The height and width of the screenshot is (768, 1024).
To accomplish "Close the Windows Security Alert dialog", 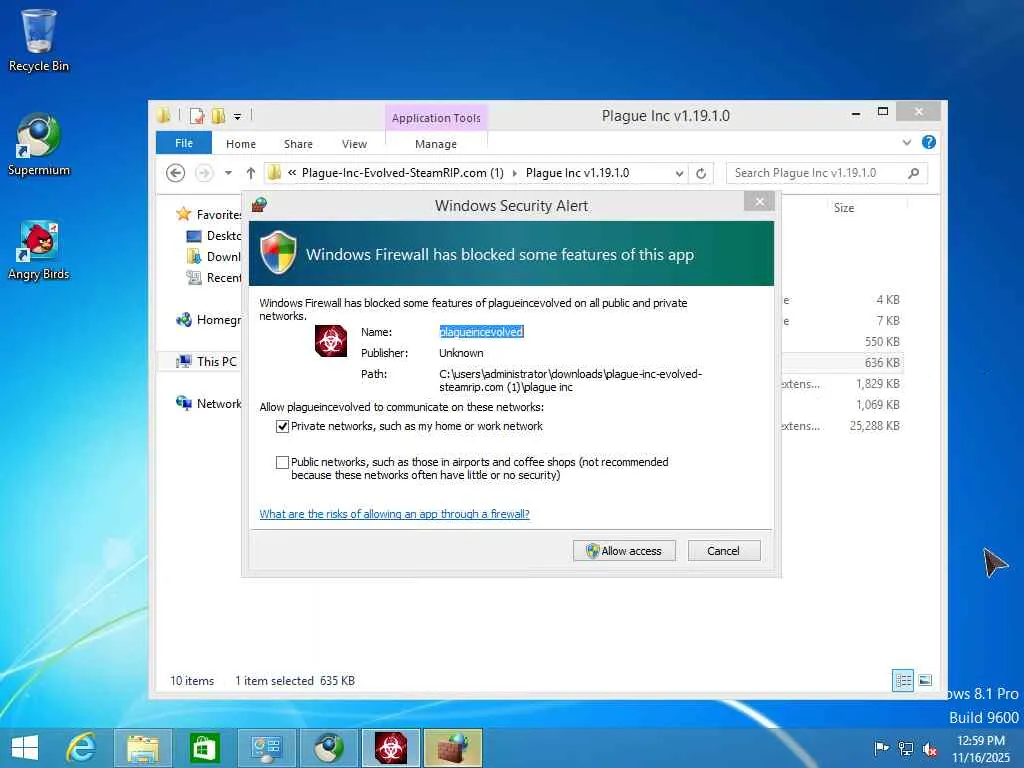I will 759,202.
